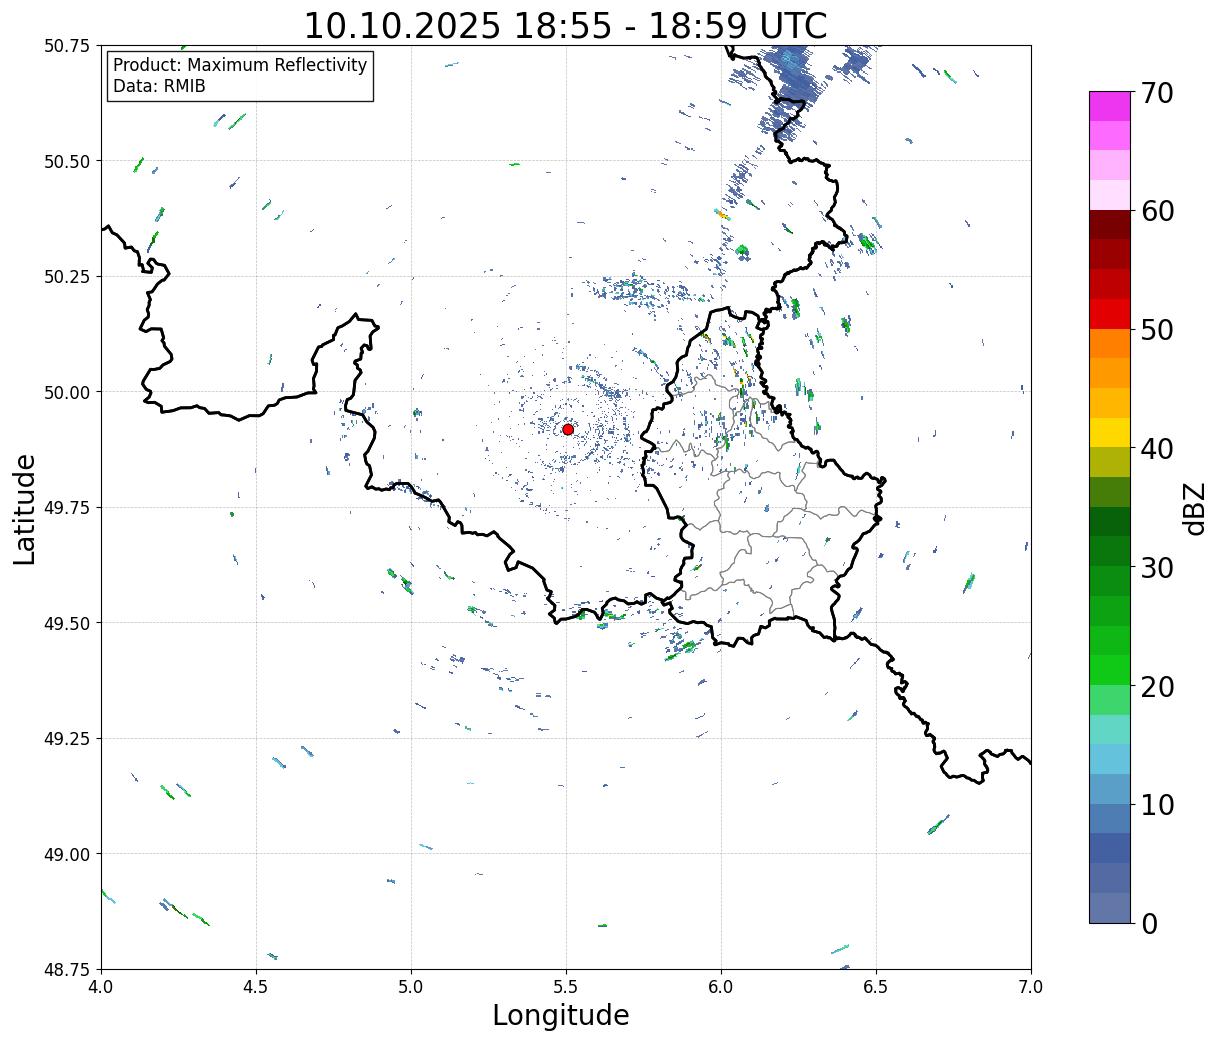This screenshot has width=1219, height=1040.
Task: Click the longitude tick label 5.5
Action: [x=566, y=987]
